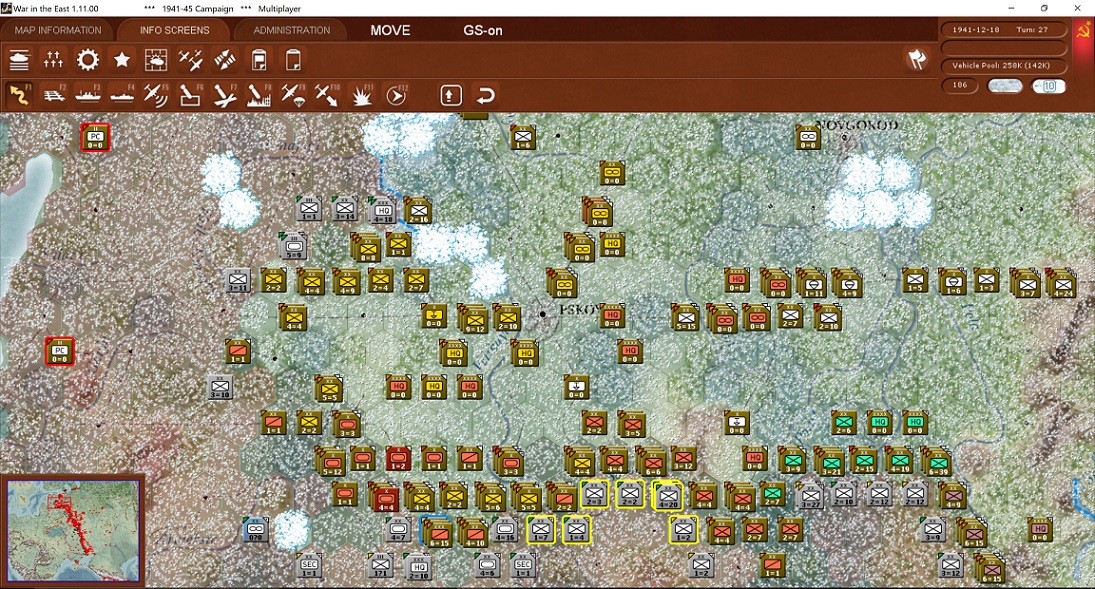Click the Pskov city hex
This screenshot has width=1095, height=589.
(543, 314)
